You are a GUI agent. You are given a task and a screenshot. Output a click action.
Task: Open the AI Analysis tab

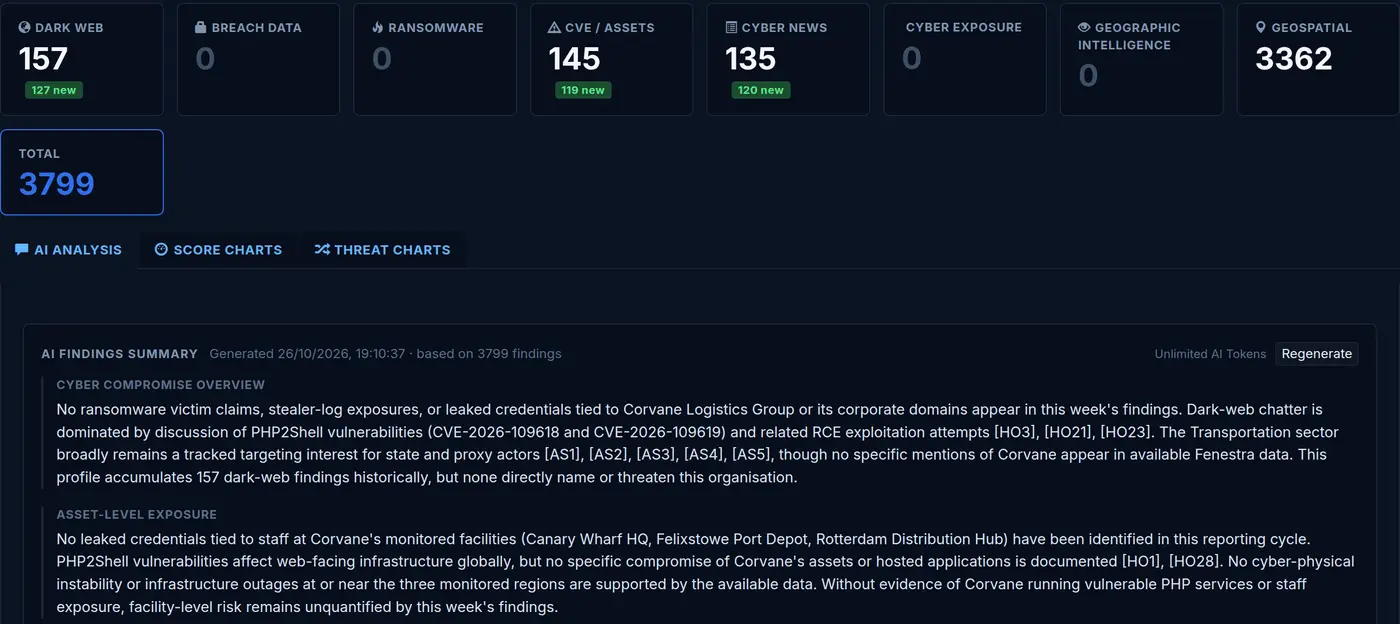click(x=69, y=250)
